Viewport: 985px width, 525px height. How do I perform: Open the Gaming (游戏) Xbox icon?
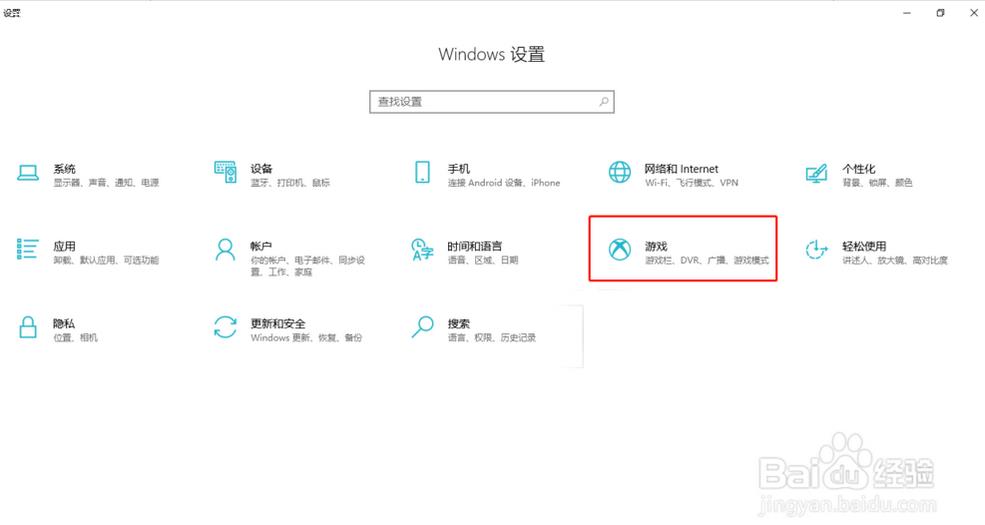pyautogui.click(x=619, y=249)
